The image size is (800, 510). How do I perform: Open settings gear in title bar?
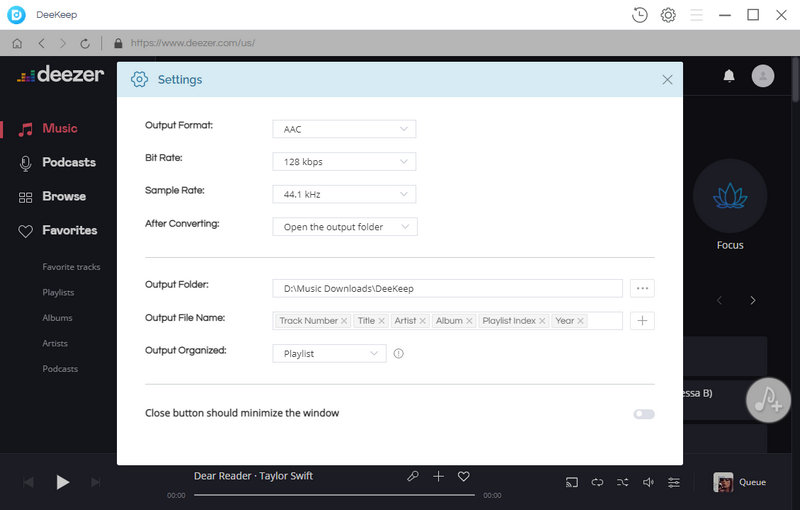point(668,15)
